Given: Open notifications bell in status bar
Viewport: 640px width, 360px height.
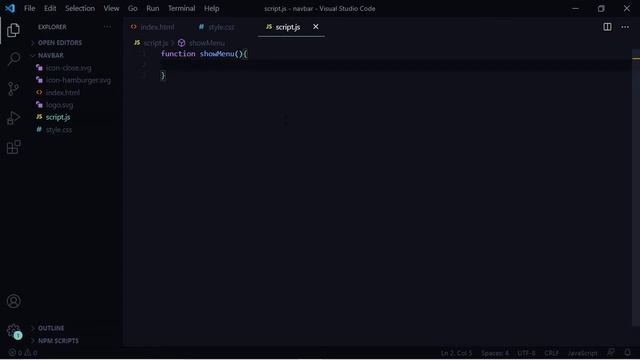Looking at the screenshot, I should click(x=627, y=353).
